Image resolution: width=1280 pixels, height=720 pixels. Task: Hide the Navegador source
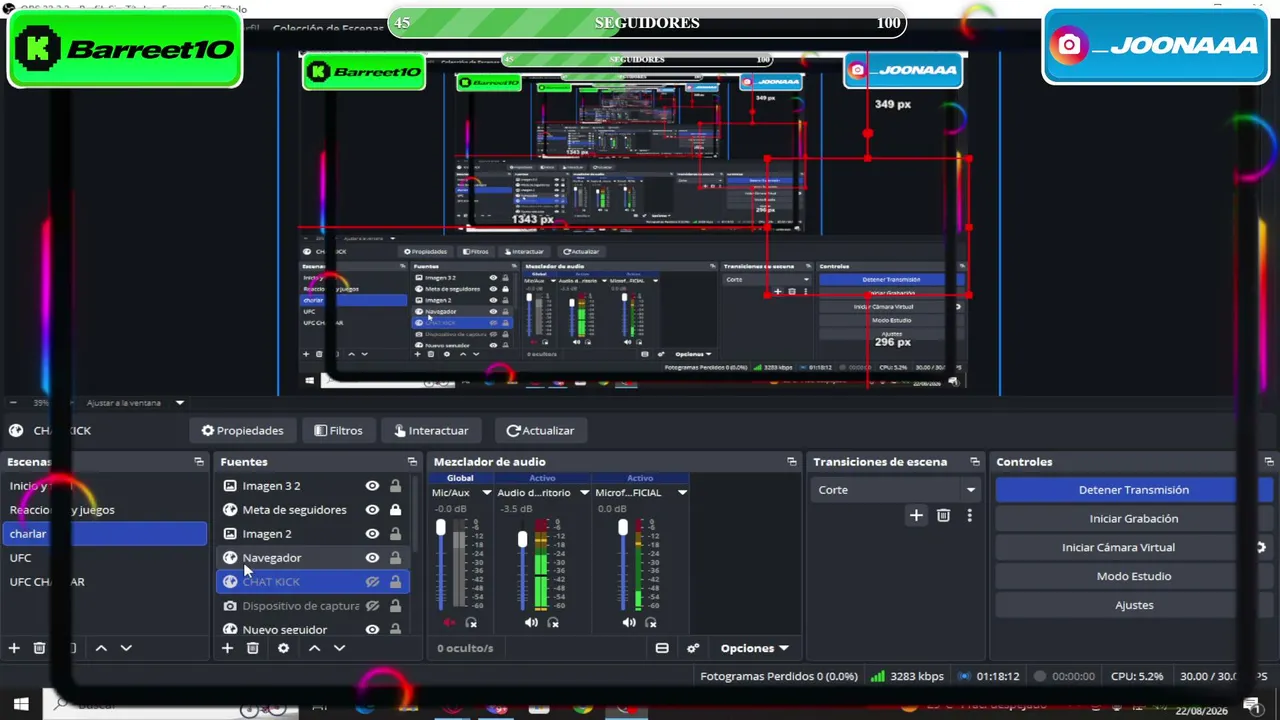point(372,558)
